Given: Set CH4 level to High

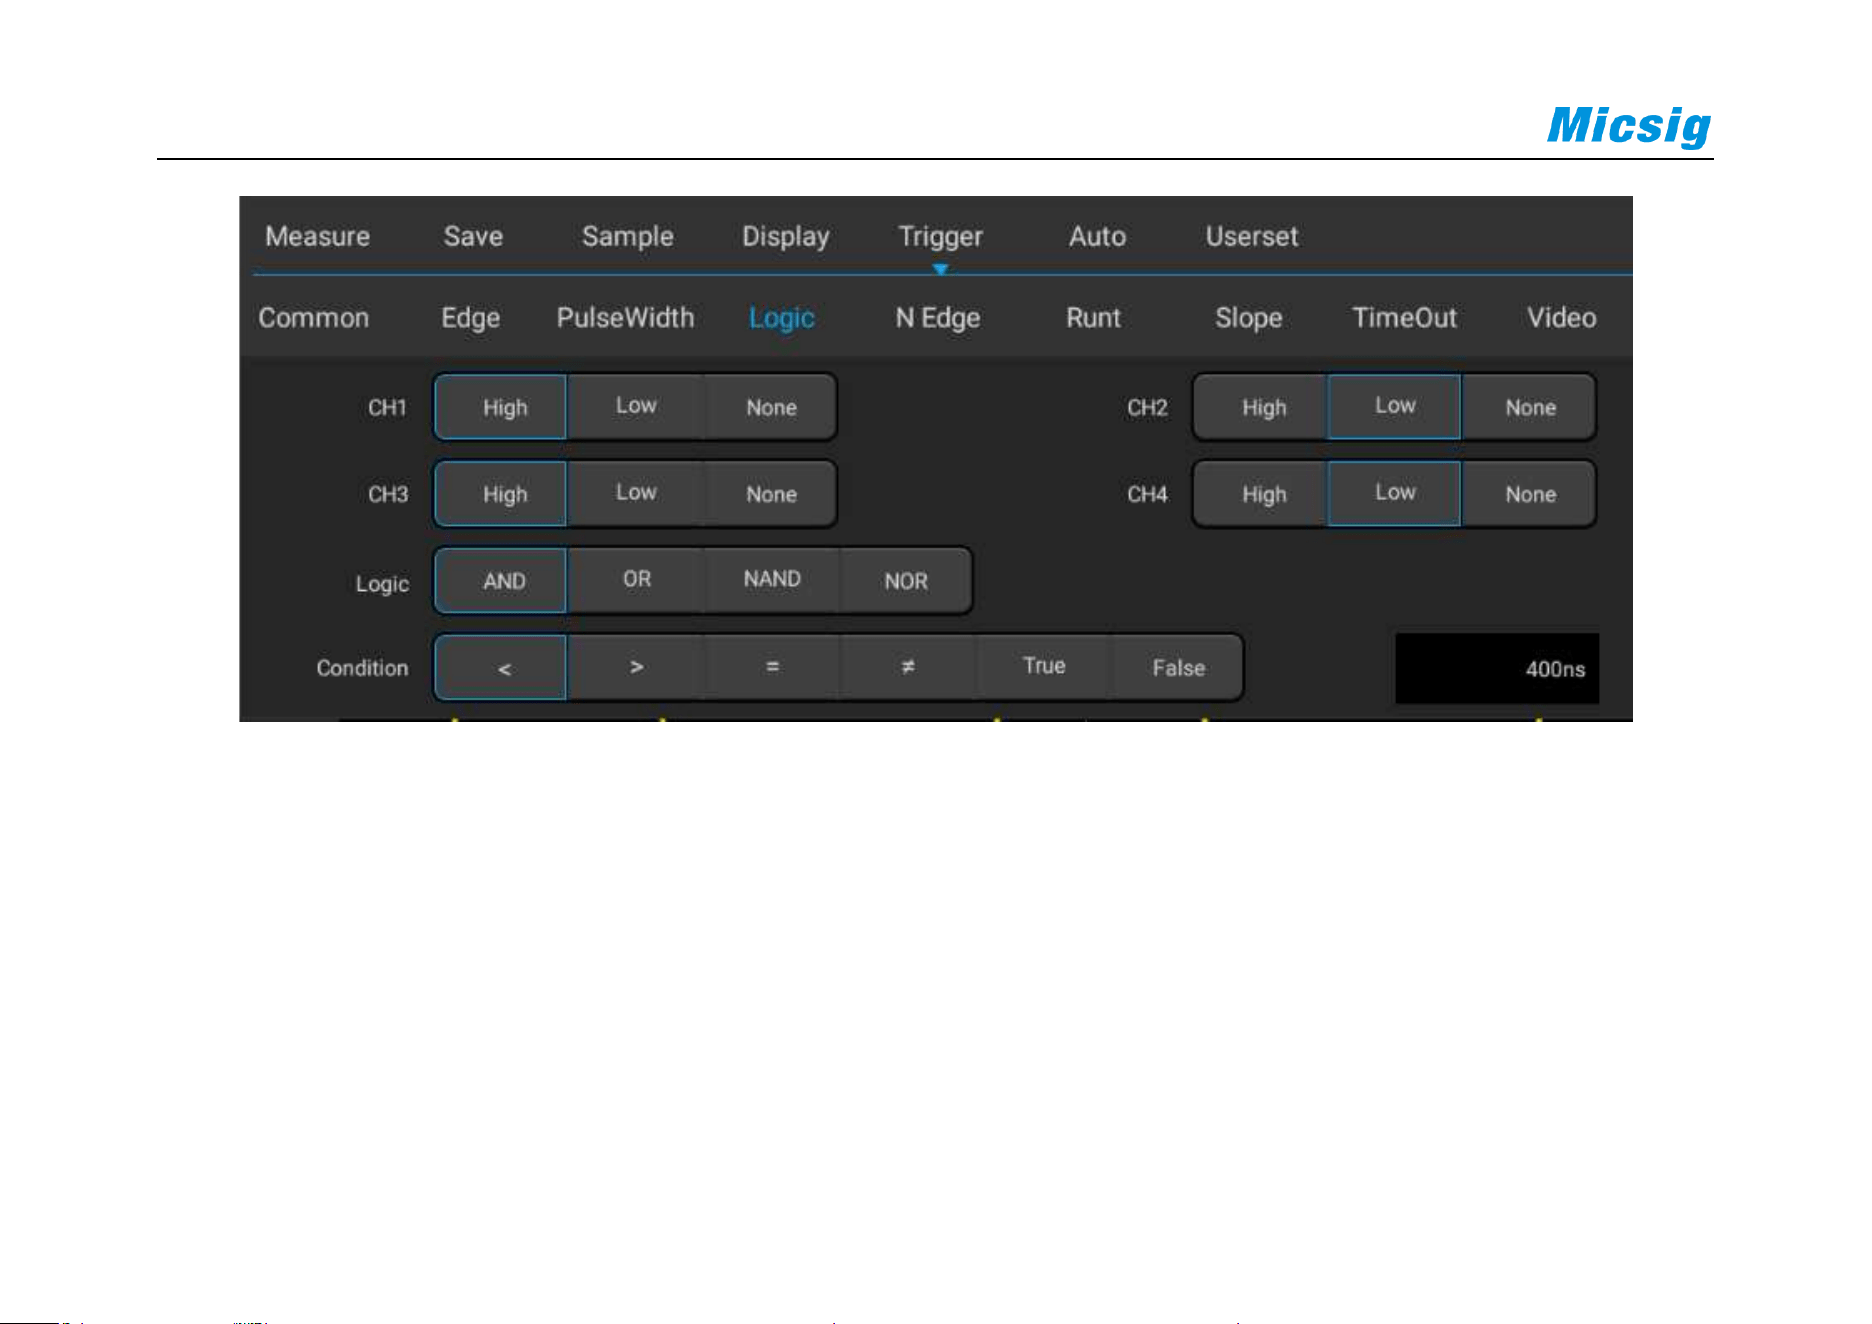Looking at the screenshot, I should pyautogui.click(x=1261, y=494).
